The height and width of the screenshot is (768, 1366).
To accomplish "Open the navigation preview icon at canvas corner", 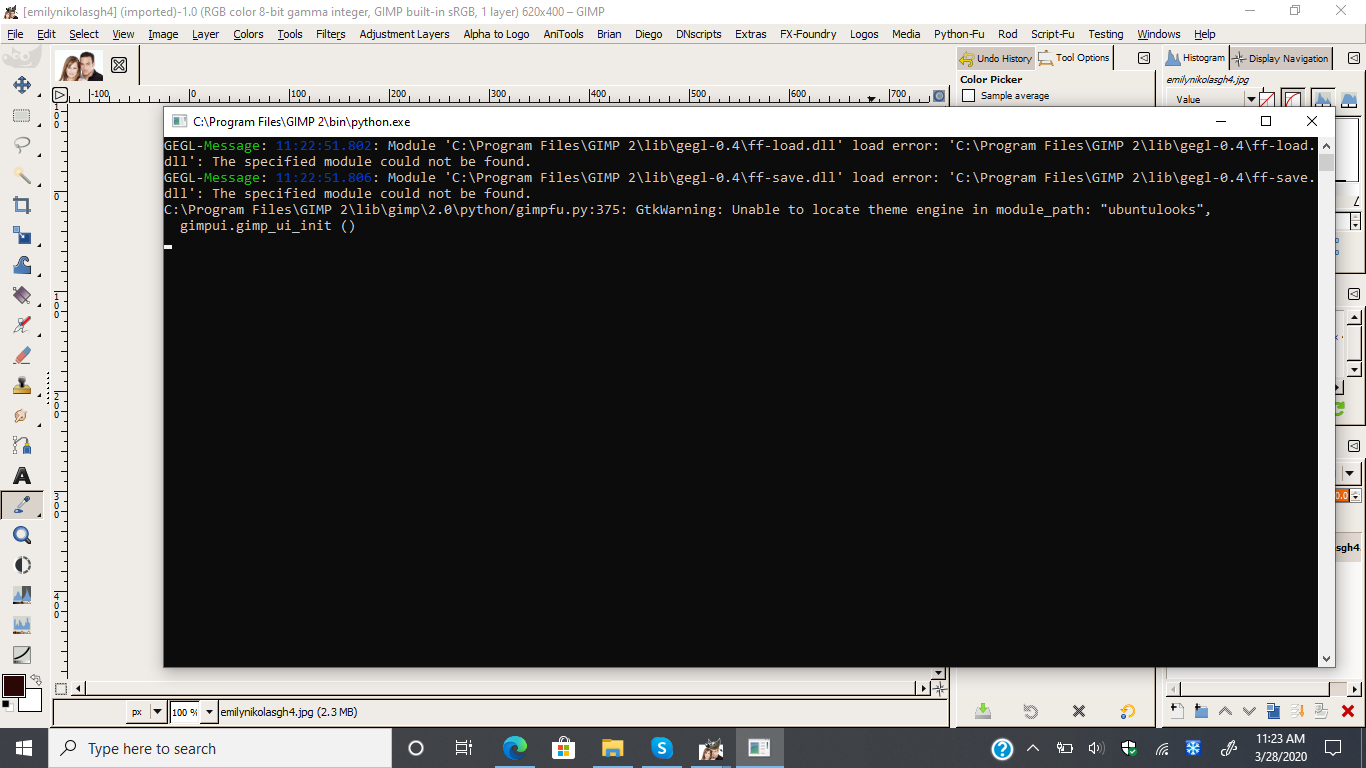I will (x=938, y=688).
